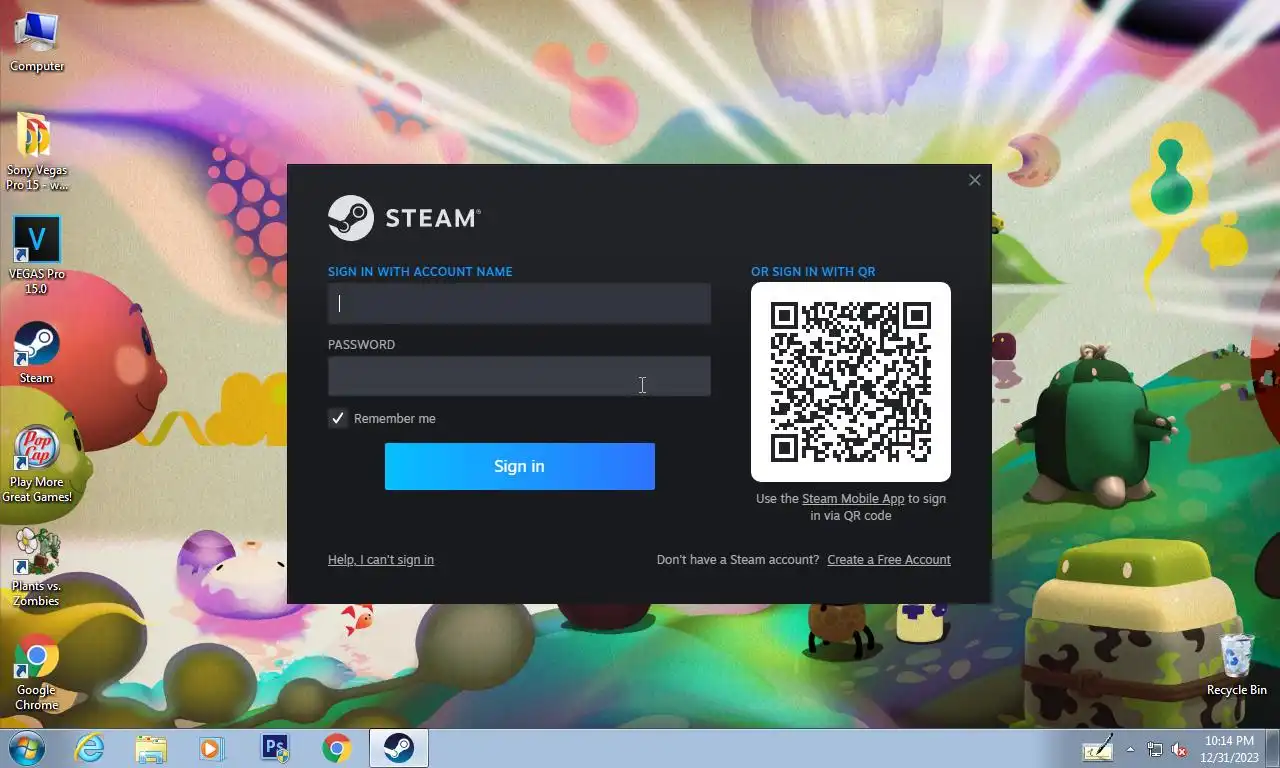This screenshot has width=1280, height=768.
Task: Open Chrome from the taskbar
Action: coord(336,748)
